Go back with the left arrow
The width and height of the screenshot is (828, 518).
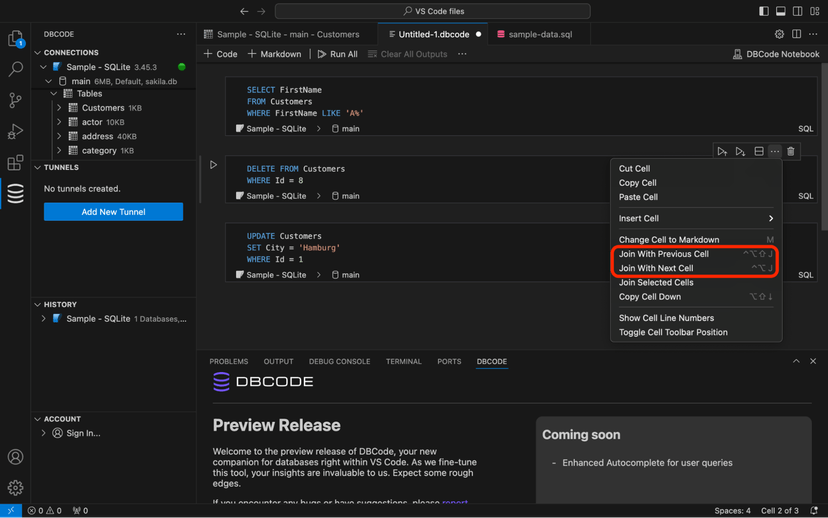(x=244, y=11)
